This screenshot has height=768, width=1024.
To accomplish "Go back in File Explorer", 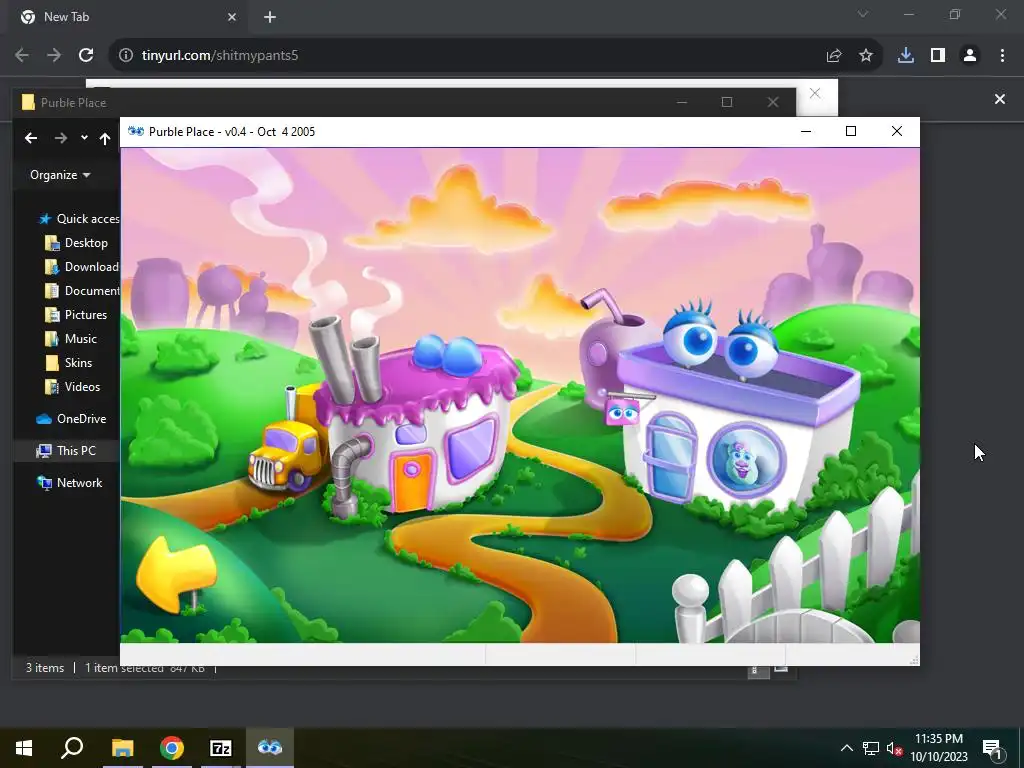I will [x=31, y=138].
